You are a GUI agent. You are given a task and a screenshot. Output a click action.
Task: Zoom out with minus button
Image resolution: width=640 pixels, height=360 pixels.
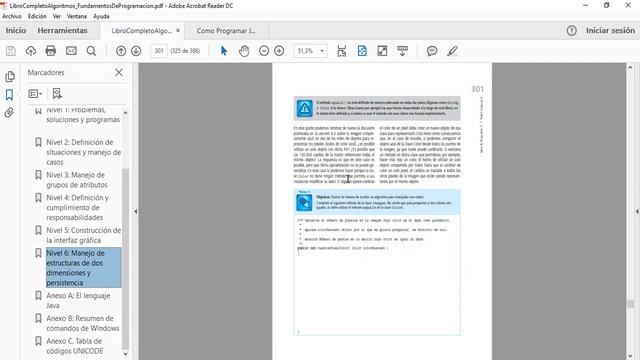coord(264,51)
